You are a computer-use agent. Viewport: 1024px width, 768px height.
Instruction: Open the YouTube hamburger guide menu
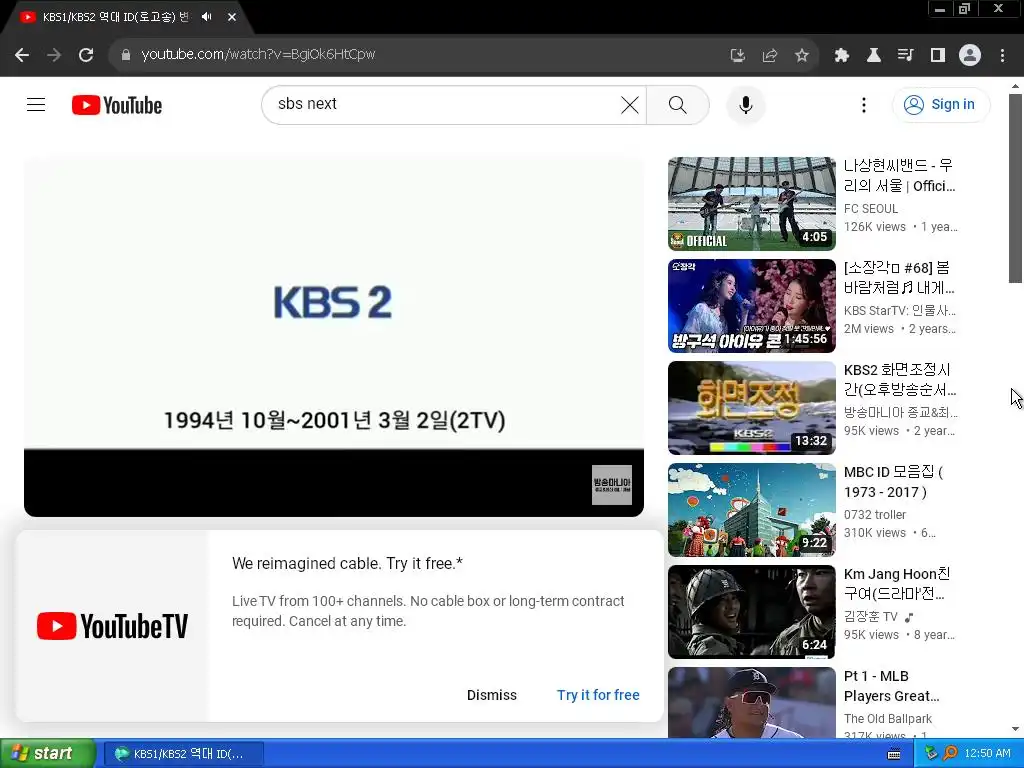[36, 104]
